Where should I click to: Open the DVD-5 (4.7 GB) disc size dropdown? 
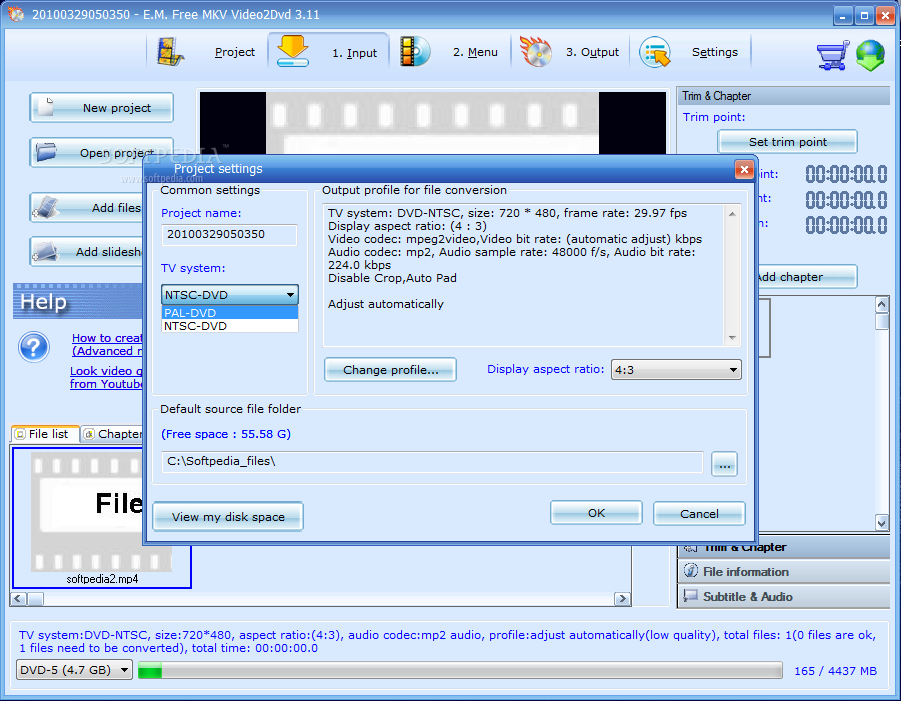(x=74, y=670)
